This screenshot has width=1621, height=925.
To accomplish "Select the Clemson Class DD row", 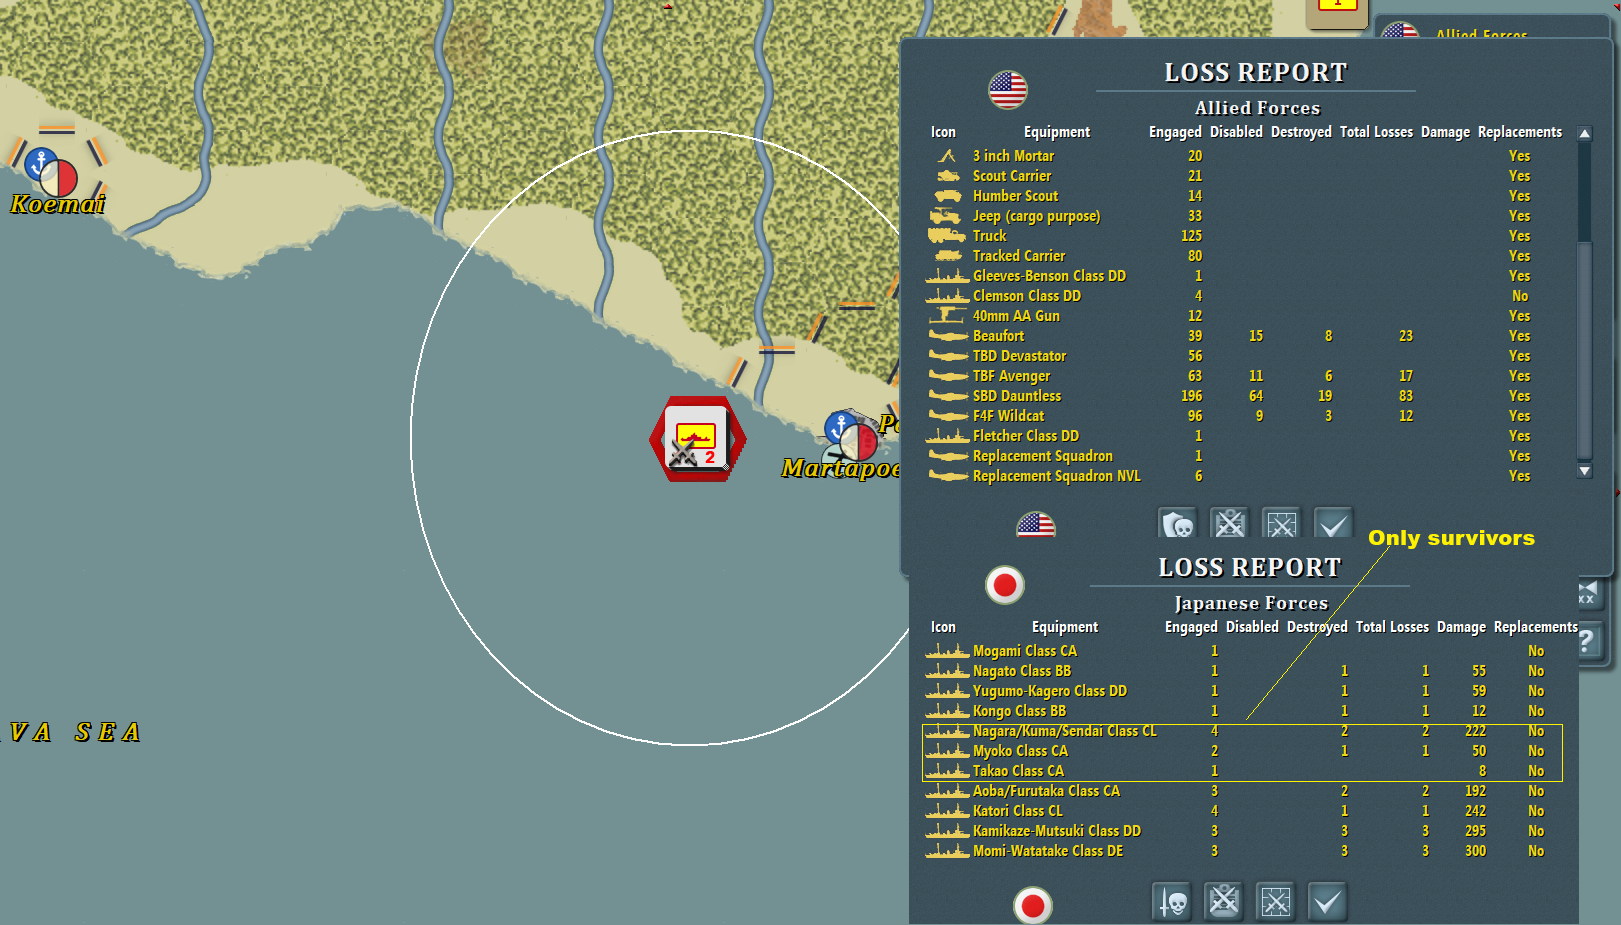I will point(1246,296).
